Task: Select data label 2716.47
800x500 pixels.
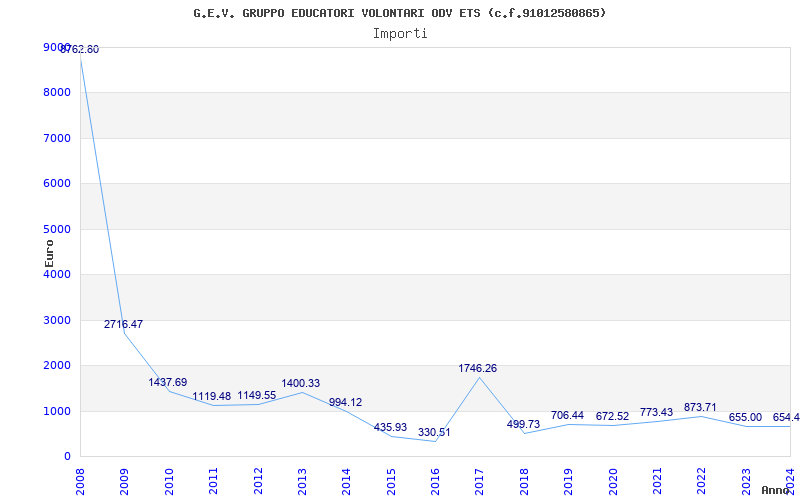Action: [x=123, y=324]
